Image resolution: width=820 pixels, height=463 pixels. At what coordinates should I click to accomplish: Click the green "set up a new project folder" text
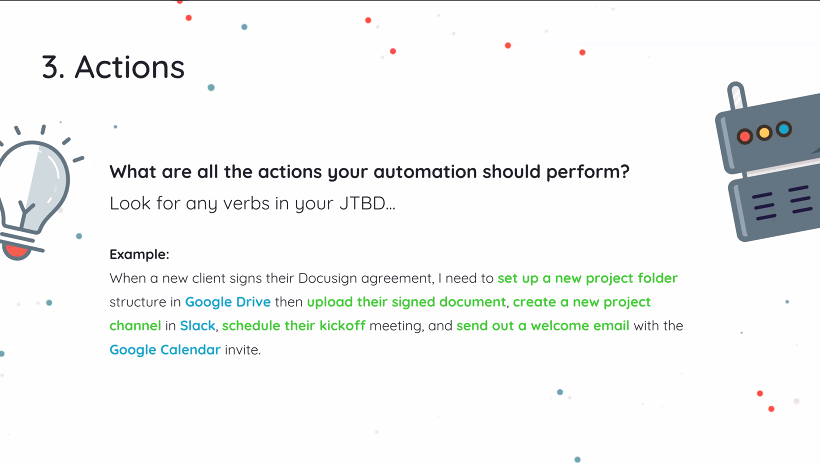coord(587,278)
